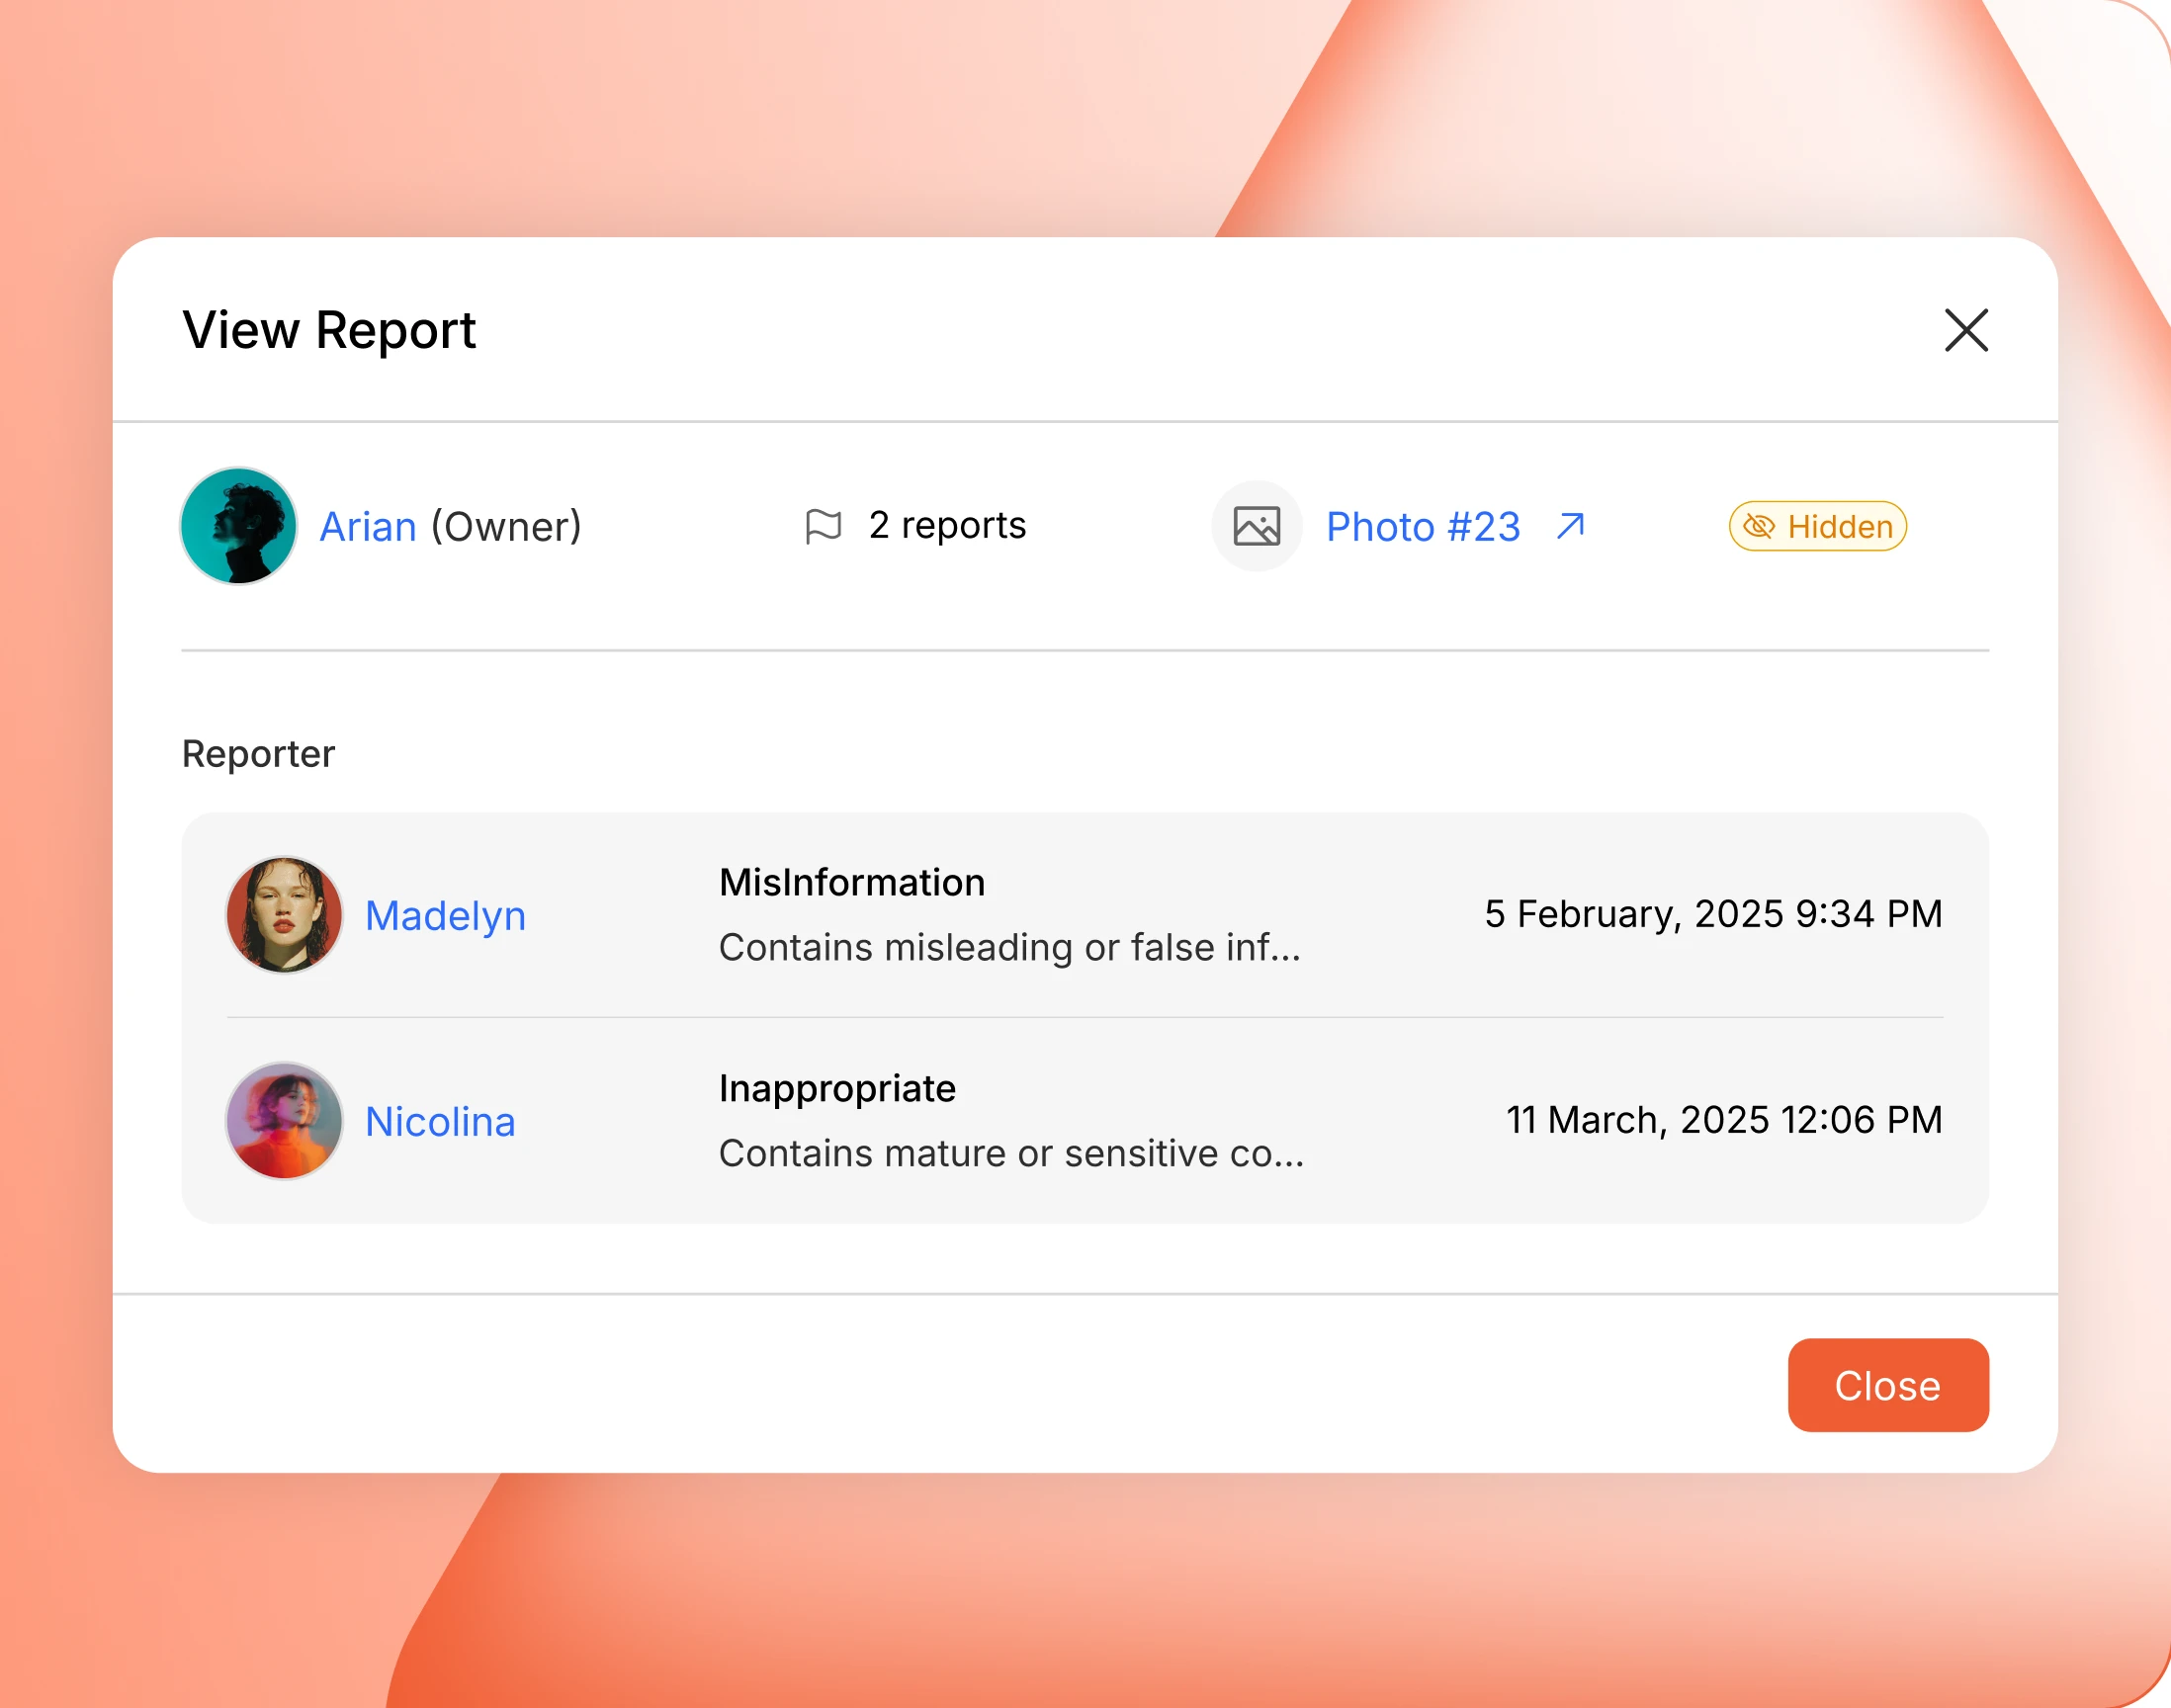The image size is (2171, 1708).
Task: Click 'Contains misleading or false inf...' description
Action: tap(1010, 947)
